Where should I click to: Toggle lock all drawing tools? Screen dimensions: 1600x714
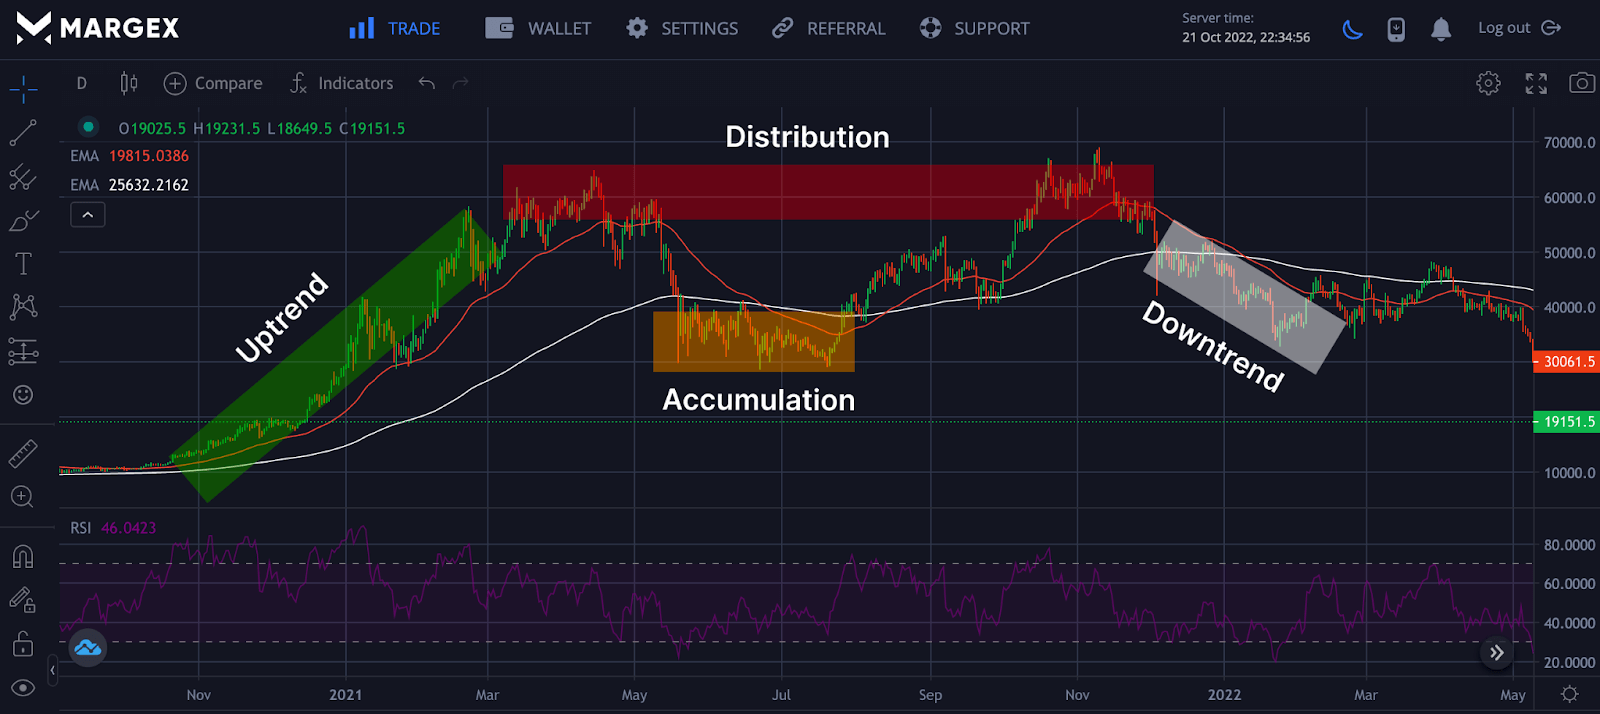23,644
